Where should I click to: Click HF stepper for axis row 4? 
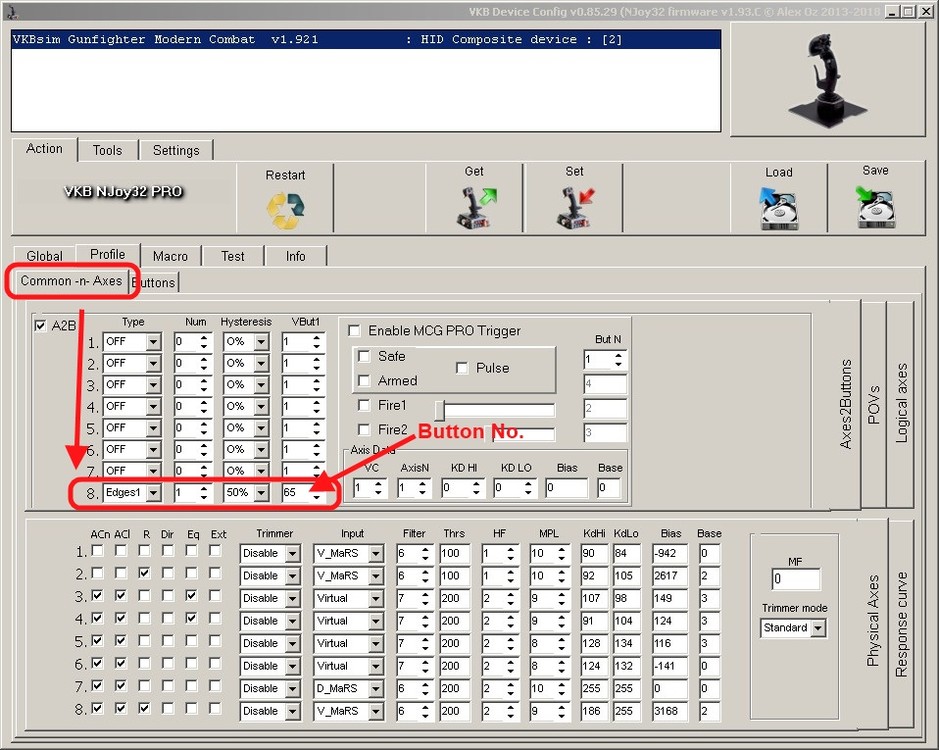pyautogui.click(x=510, y=621)
